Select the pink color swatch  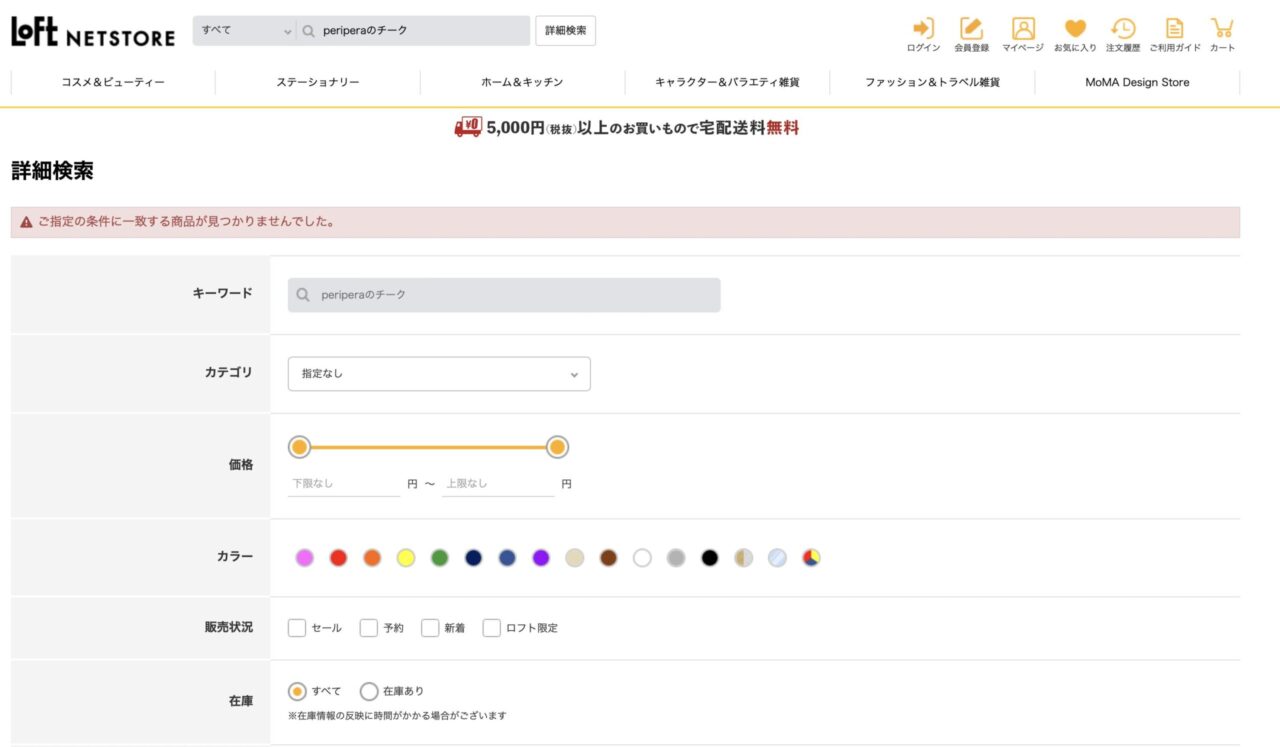tap(305, 558)
